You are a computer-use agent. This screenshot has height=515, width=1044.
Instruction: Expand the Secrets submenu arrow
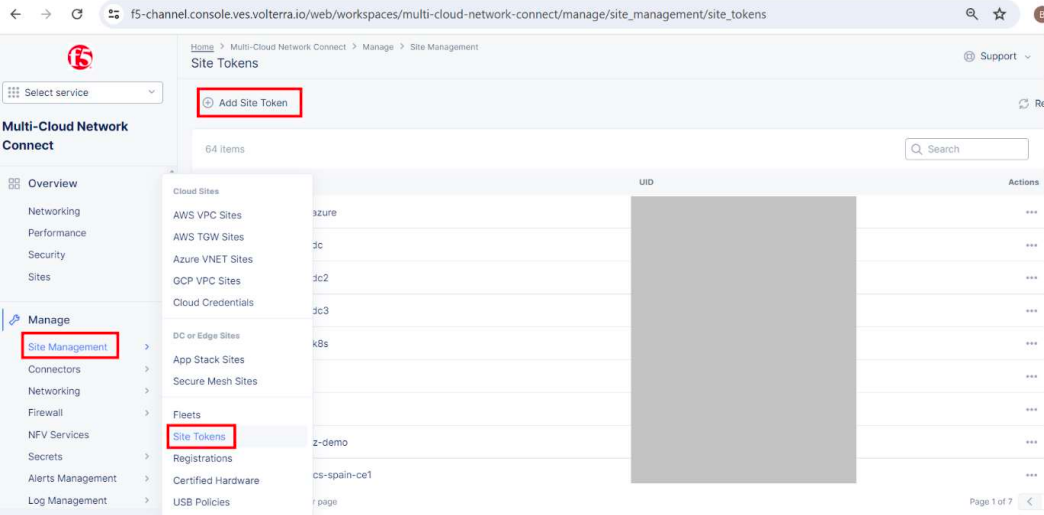146,457
